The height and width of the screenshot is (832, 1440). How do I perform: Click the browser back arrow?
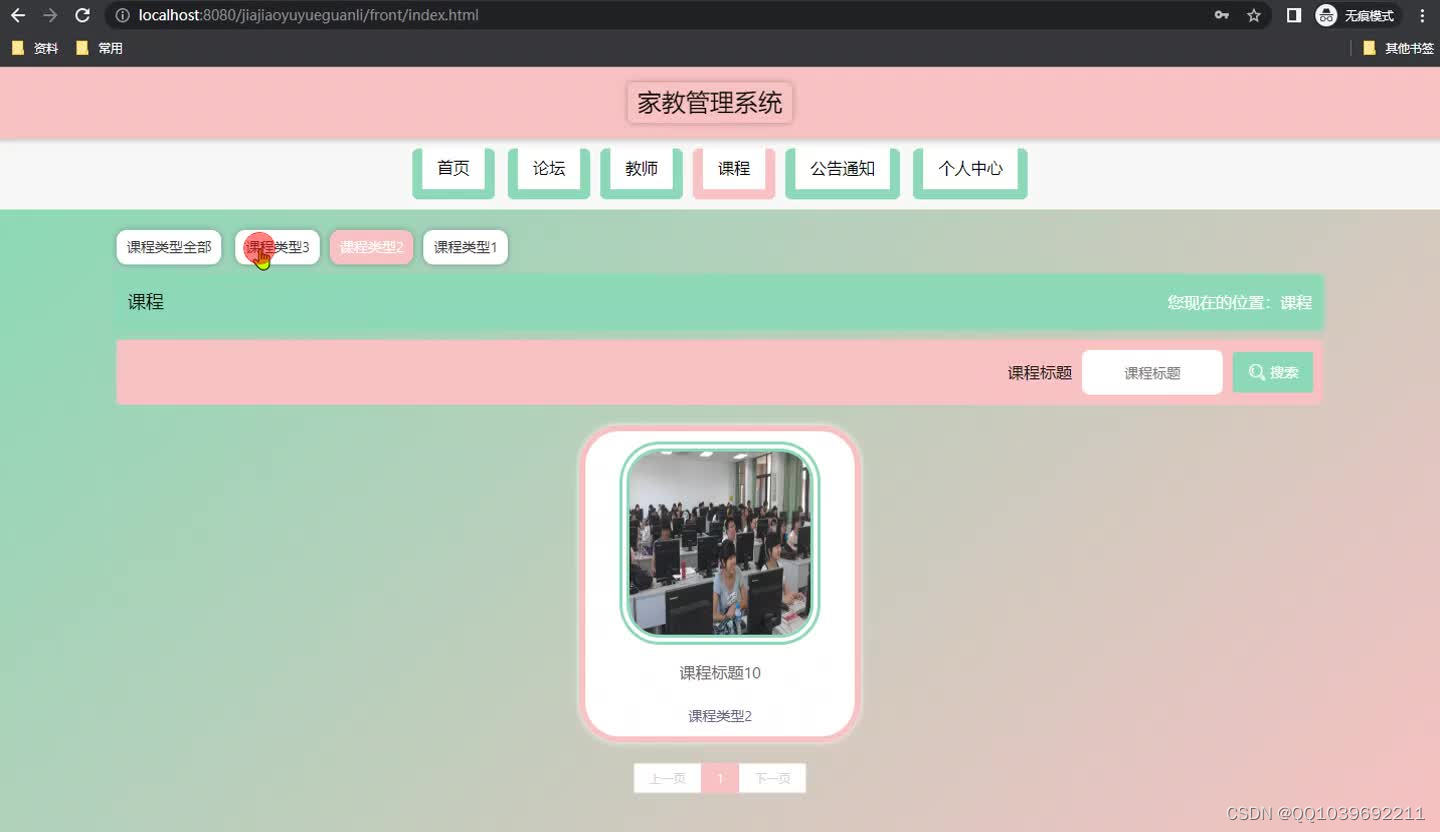point(17,15)
